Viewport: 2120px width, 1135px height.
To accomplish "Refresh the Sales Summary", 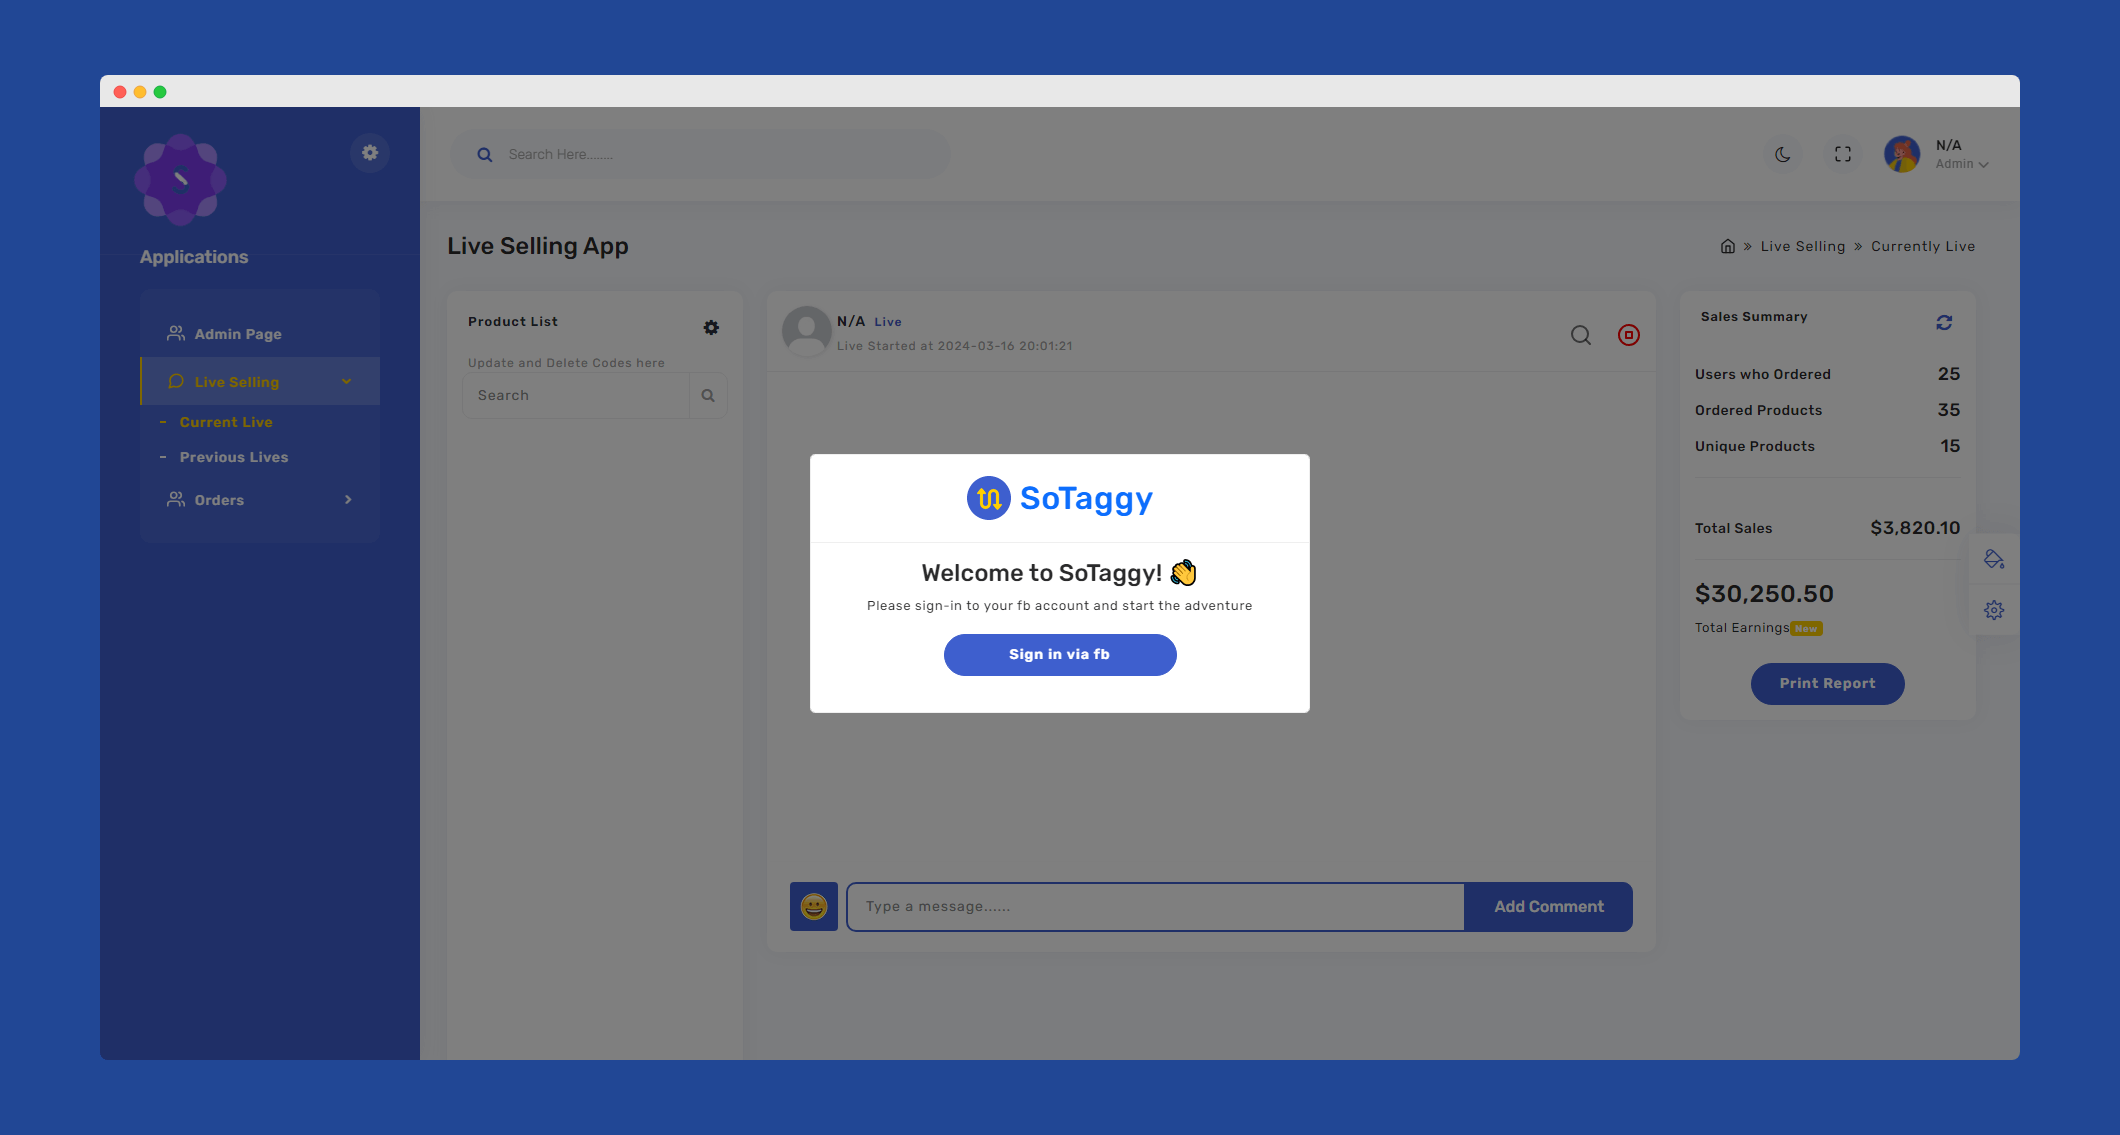I will coord(1944,323).
